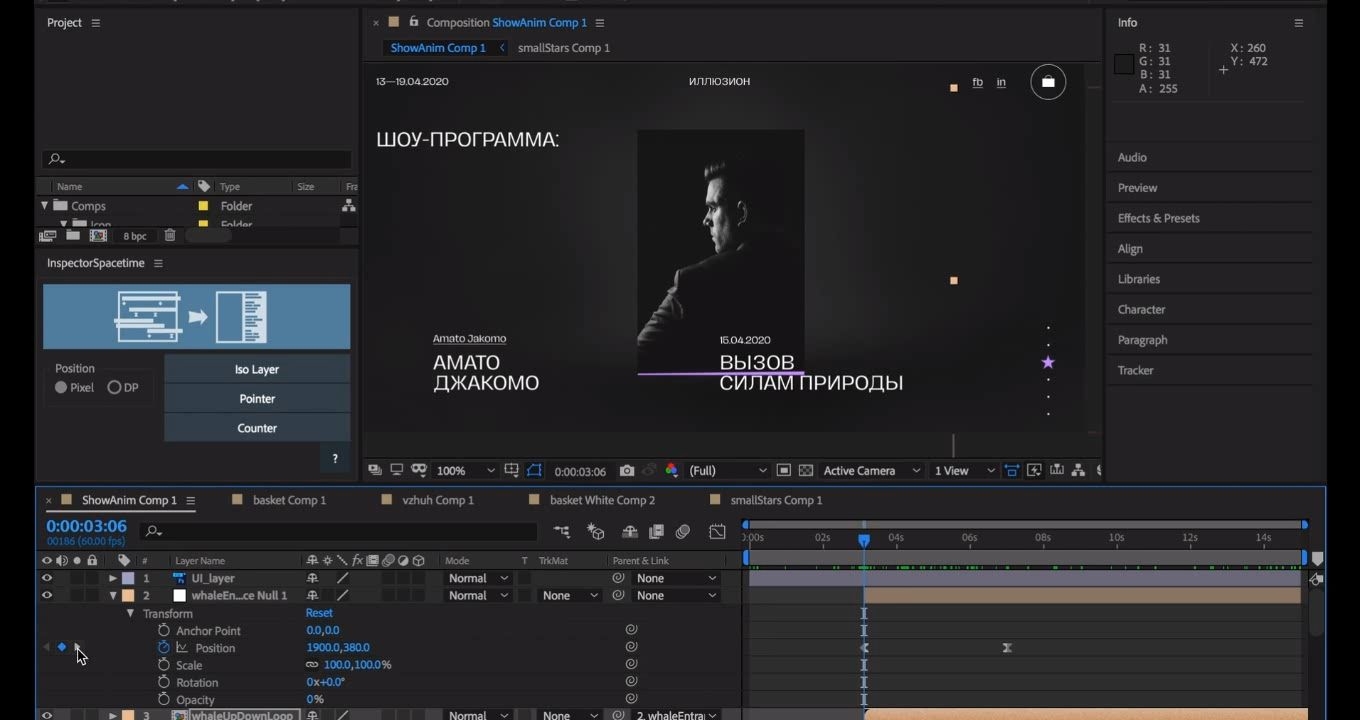Click the Scale constrain proportions link icon

tap(312, 665)
